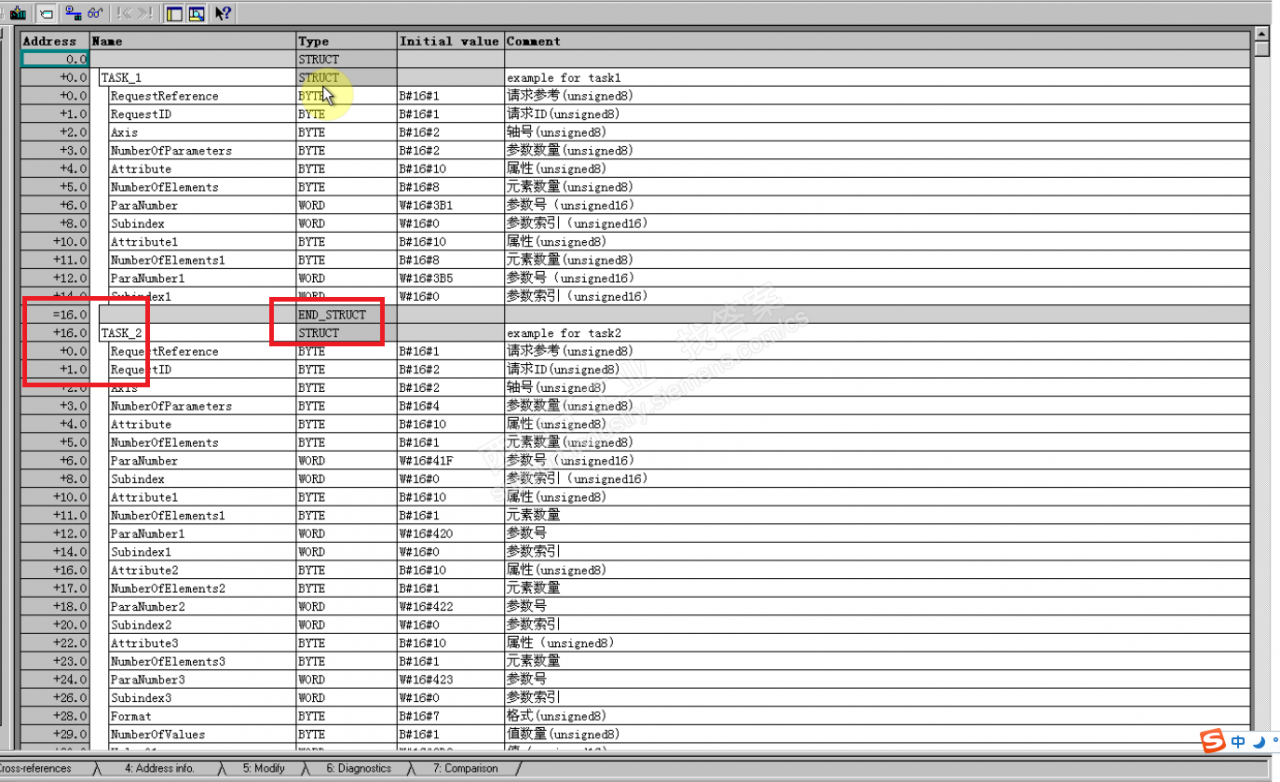Open the 6: Diagnostics tab
The height and width of the screenshot is (782, 1280).
tap(359, 768)
